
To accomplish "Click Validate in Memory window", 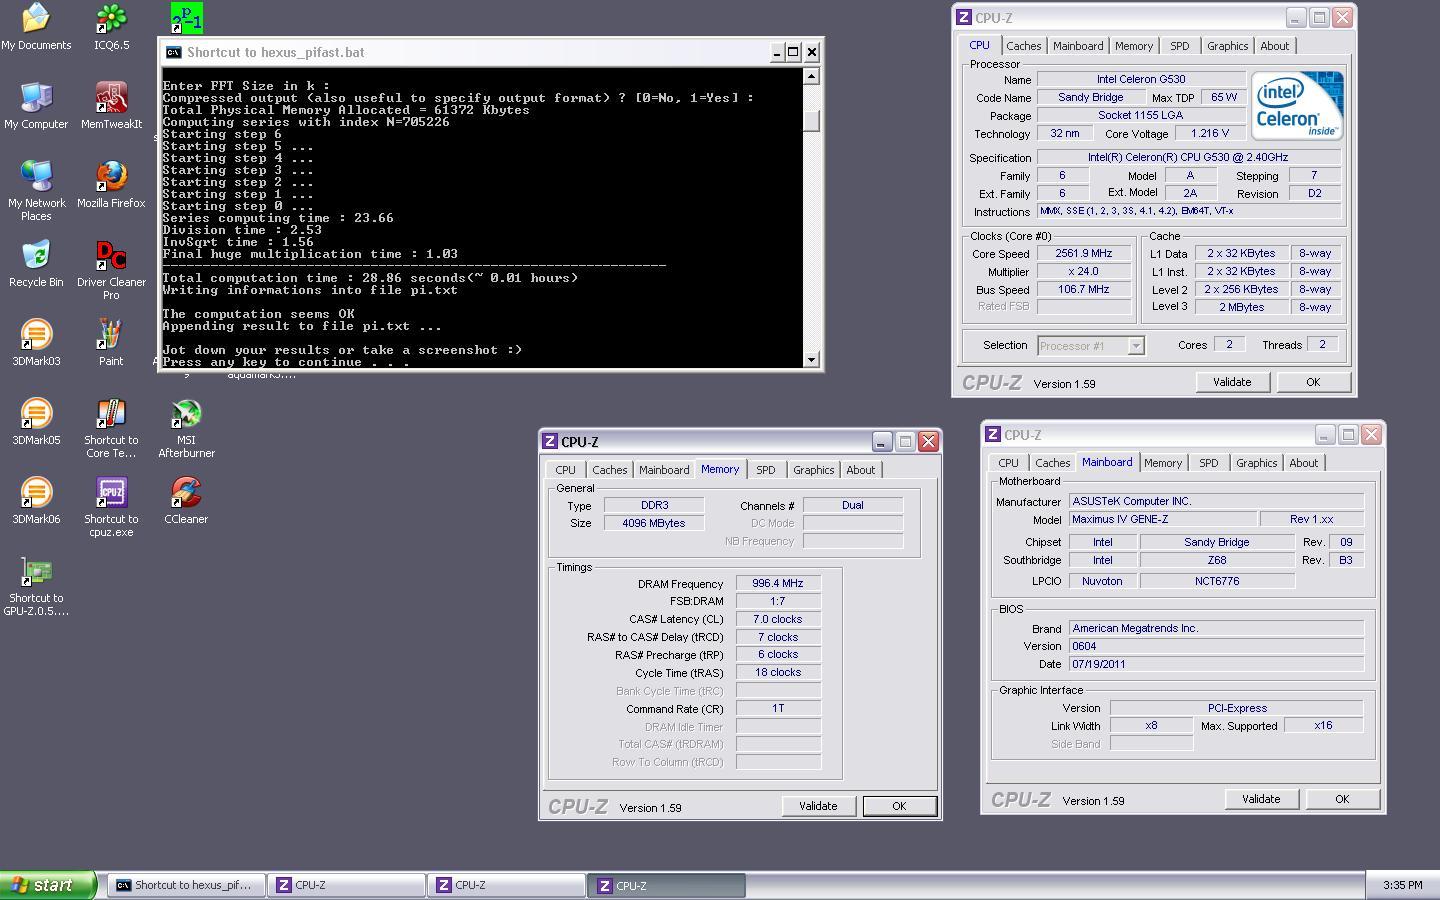I will point(818,806).
